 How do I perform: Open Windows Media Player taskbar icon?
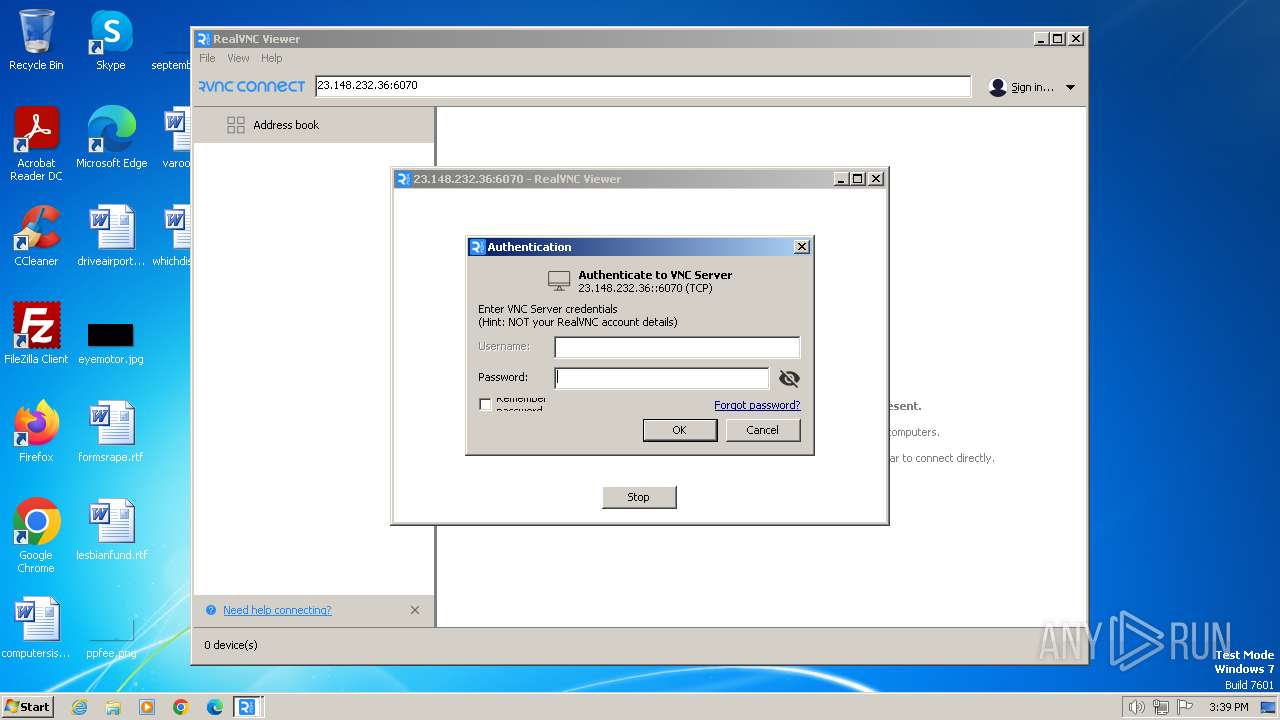coord(147,707)
